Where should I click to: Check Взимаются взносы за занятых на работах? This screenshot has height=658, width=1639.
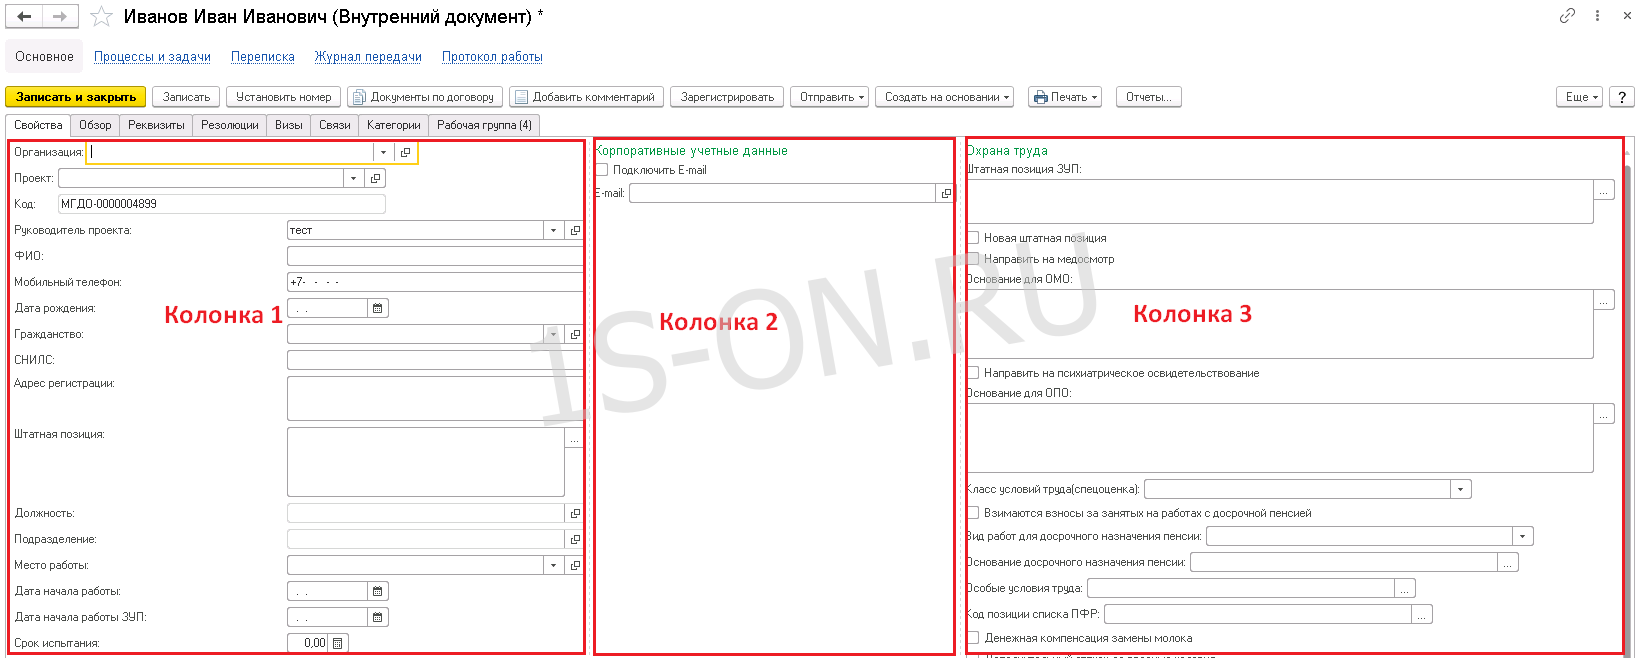pos(973,513)
